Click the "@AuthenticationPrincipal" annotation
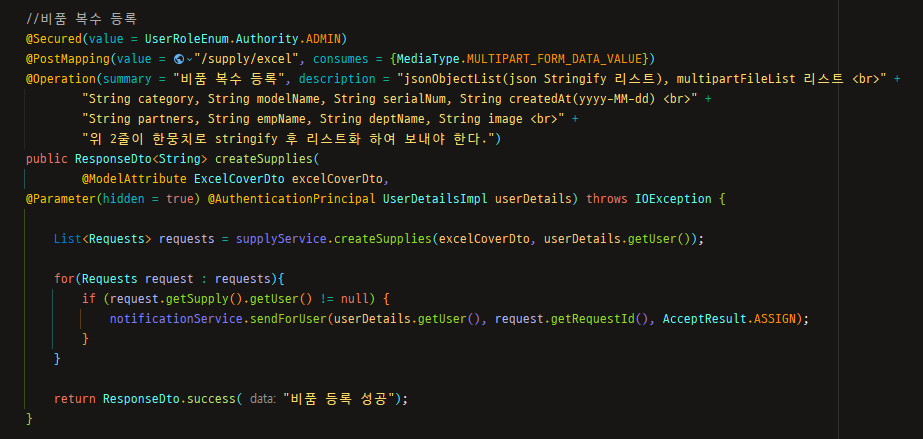This screenshot has height=439, width=923. tap(292, 199)
